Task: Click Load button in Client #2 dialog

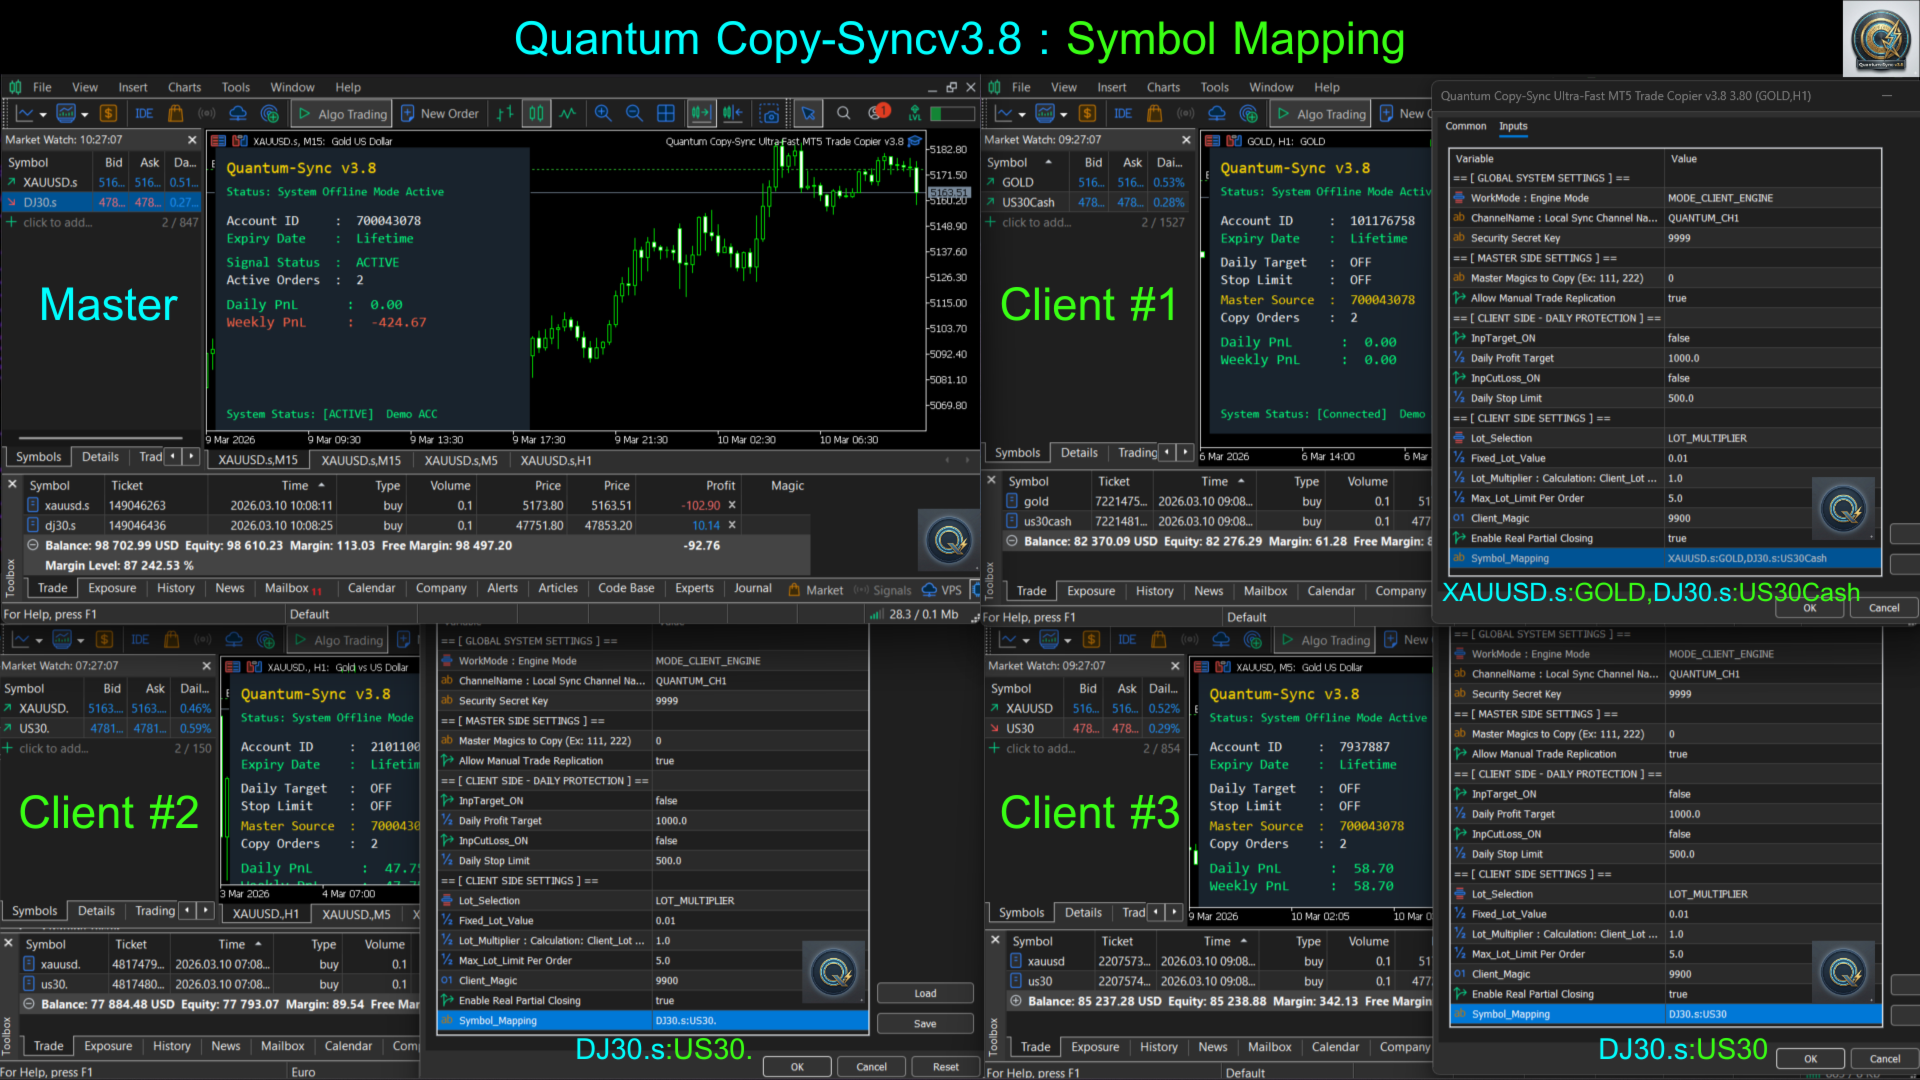Action: point(925,994)
